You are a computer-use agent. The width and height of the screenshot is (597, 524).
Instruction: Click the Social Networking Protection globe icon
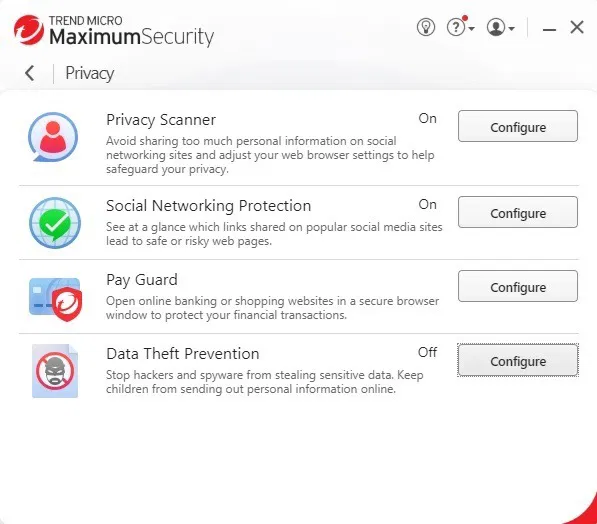click(x=55, y=223)
